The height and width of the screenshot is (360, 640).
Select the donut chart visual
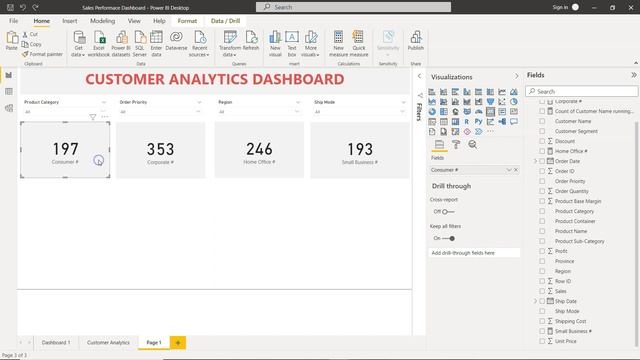(432, 111)
